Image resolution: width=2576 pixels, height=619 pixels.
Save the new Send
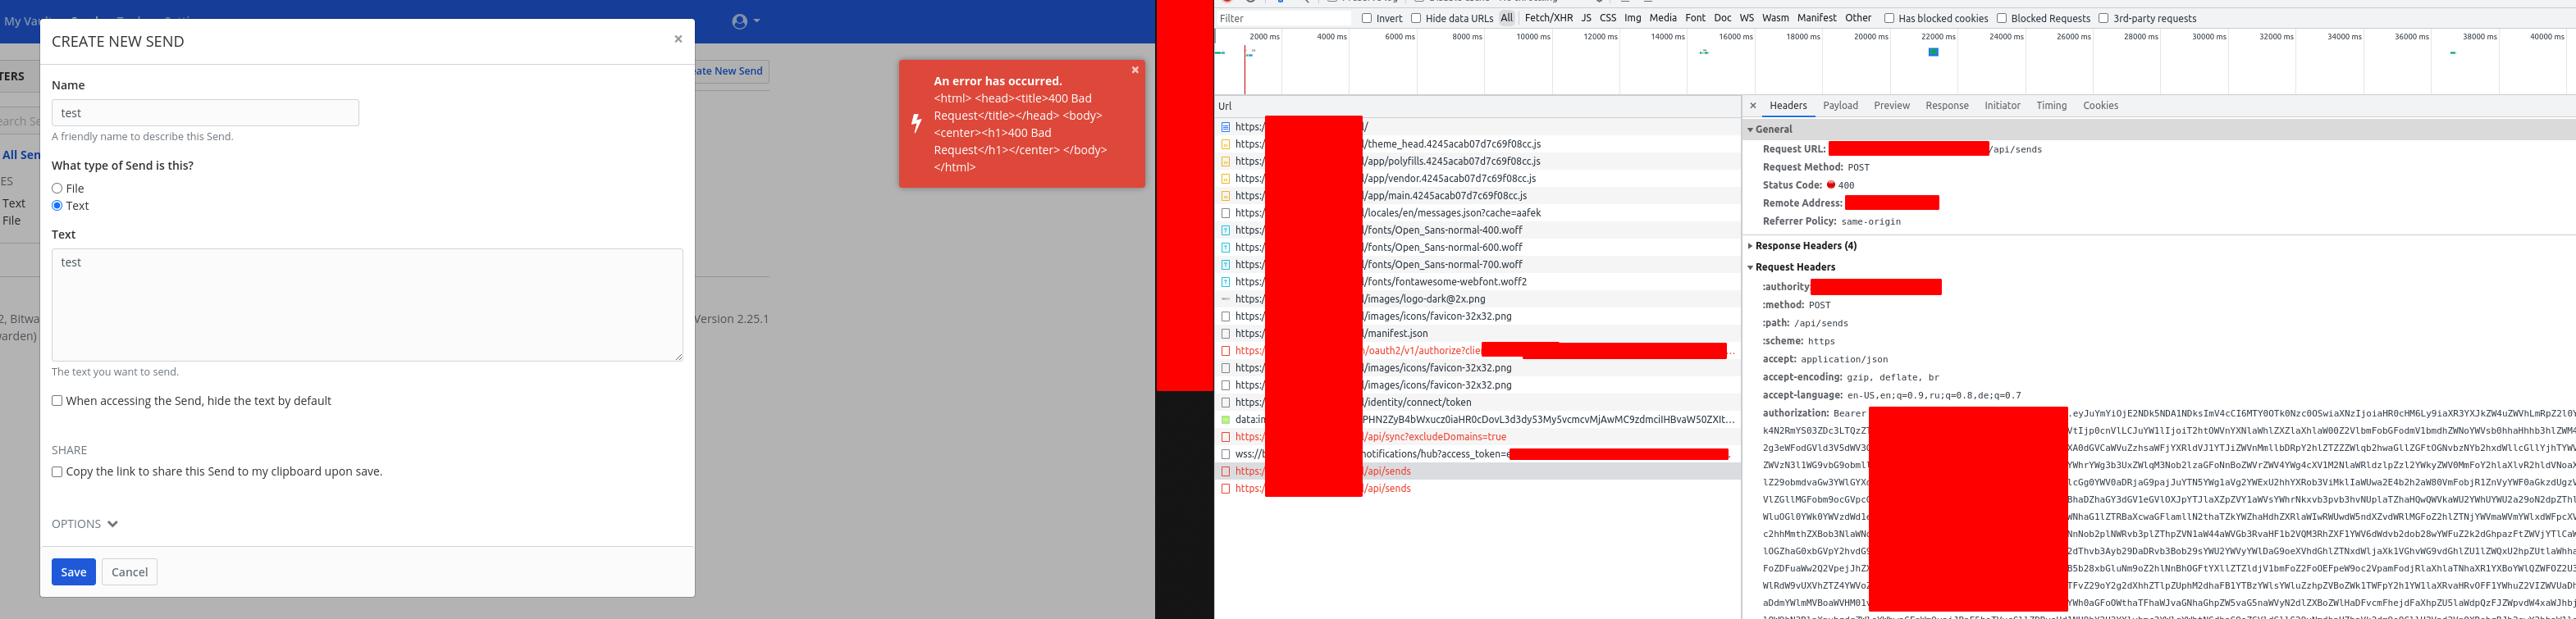click(74, 572)
